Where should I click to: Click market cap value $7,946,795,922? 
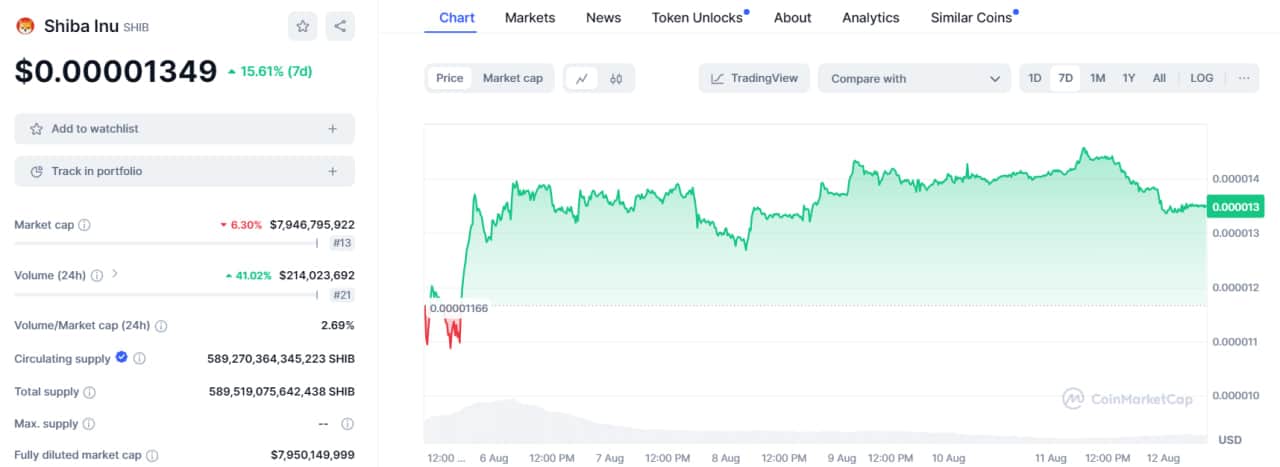point(312,225)
